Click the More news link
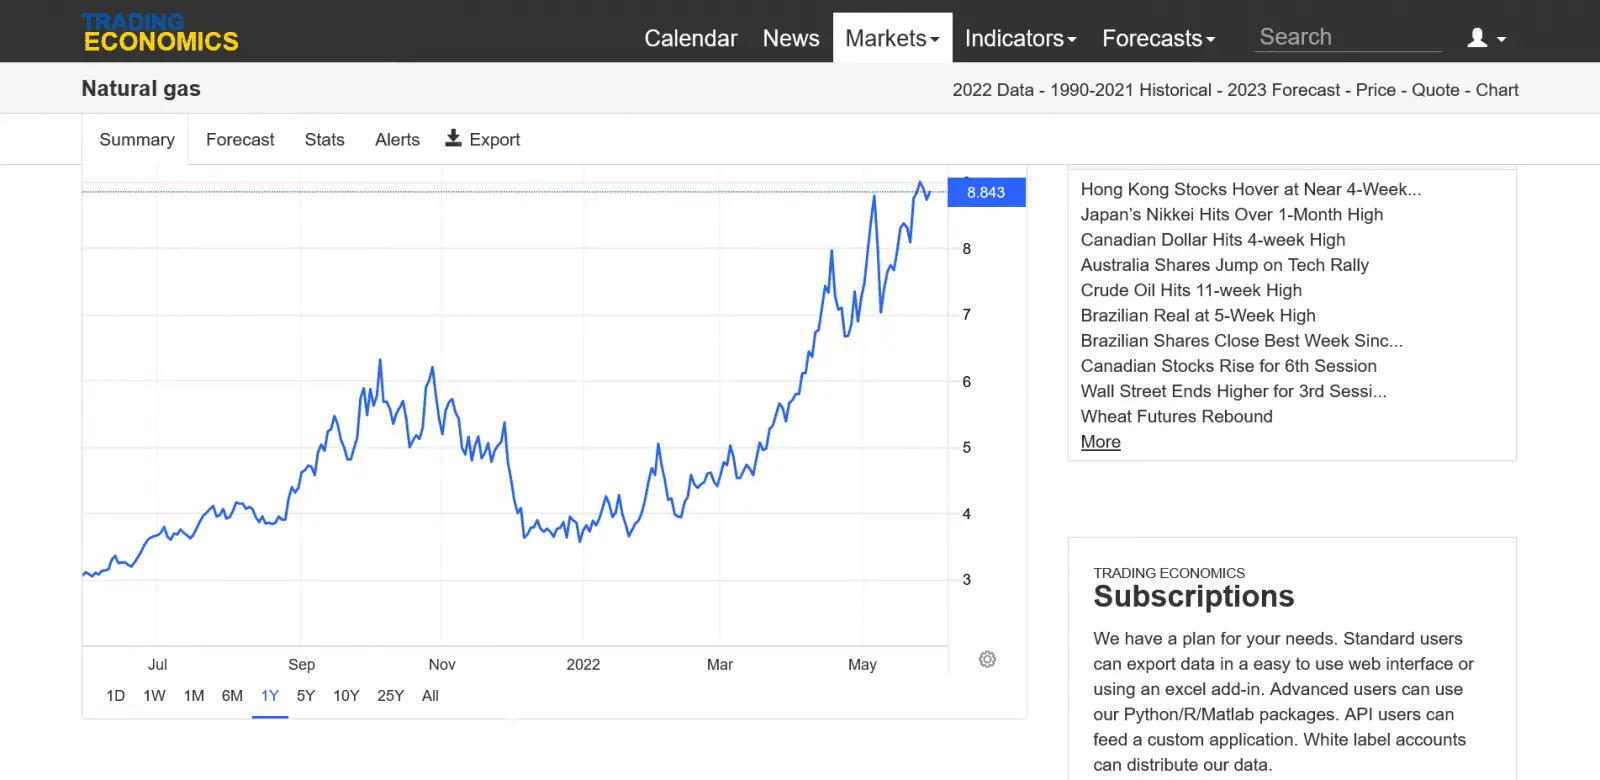The width and height of the screenshot is (1600, 780). 1100,442
